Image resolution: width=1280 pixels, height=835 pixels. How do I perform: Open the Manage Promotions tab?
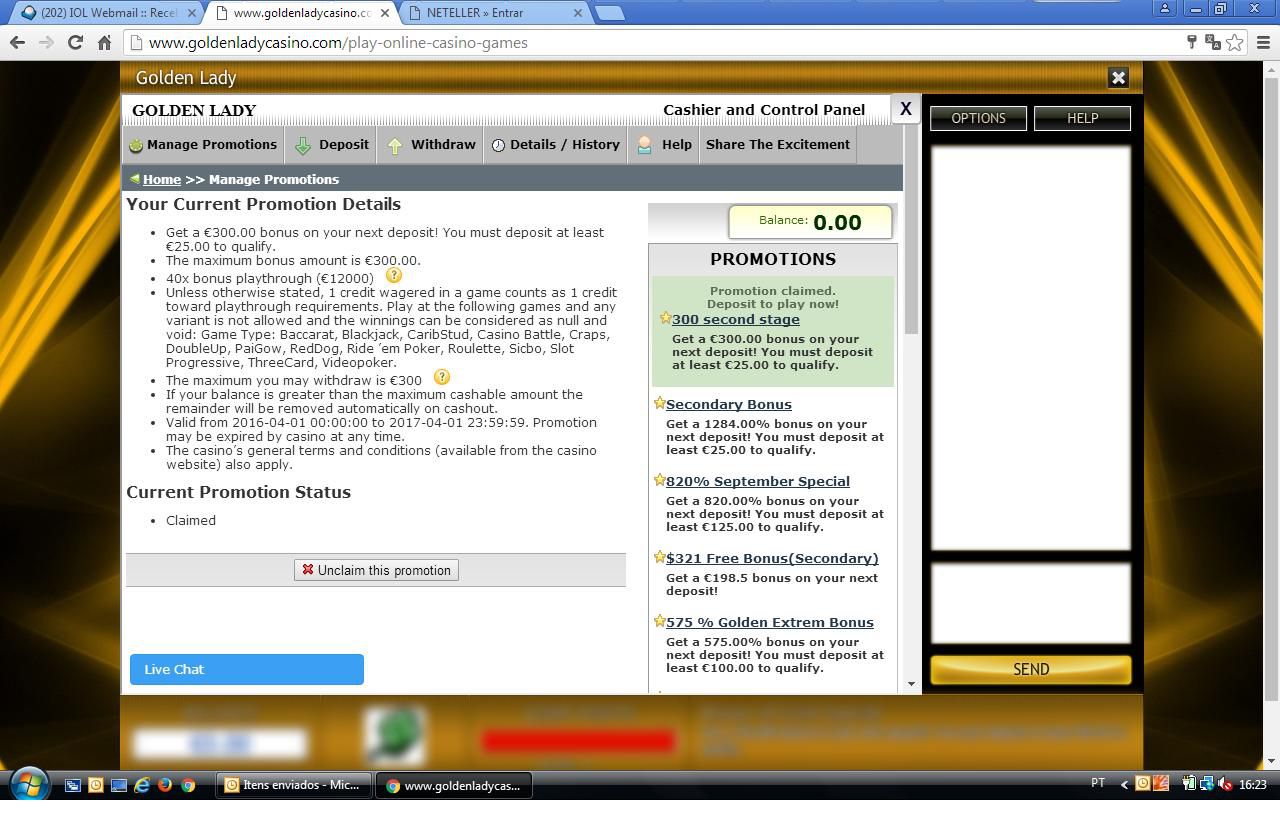coord(203,145)
